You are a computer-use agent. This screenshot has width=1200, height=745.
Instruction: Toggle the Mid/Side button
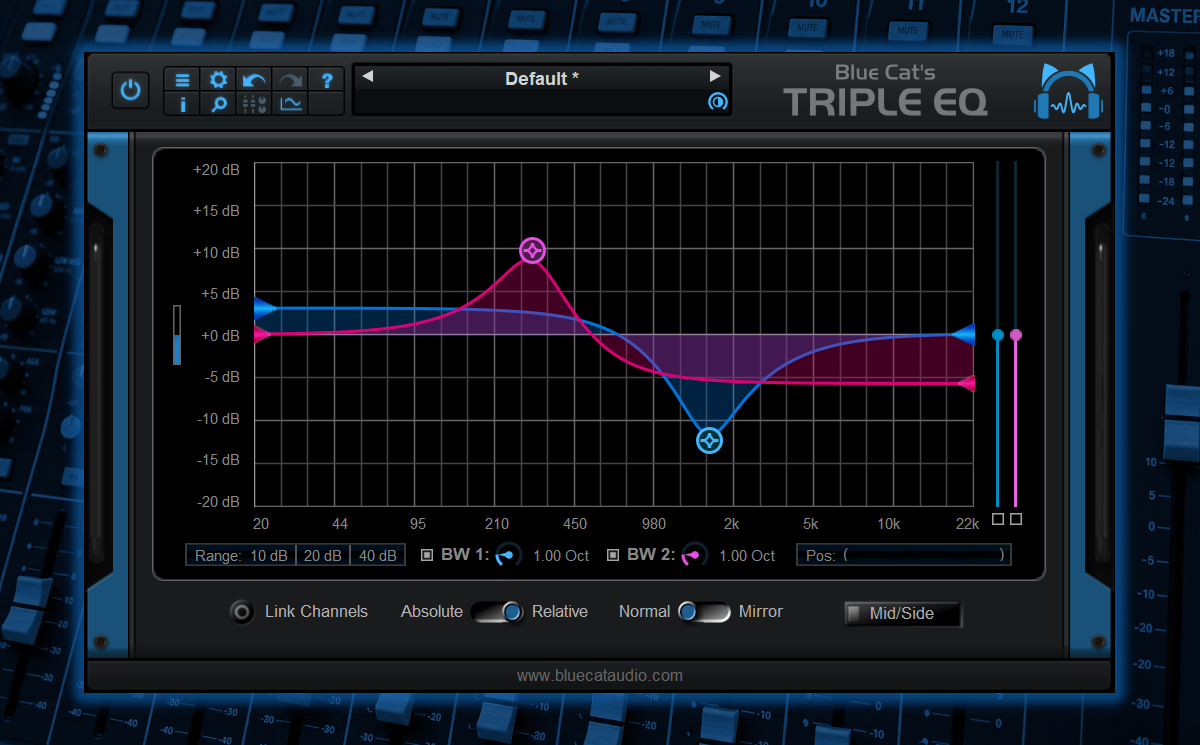903,614
